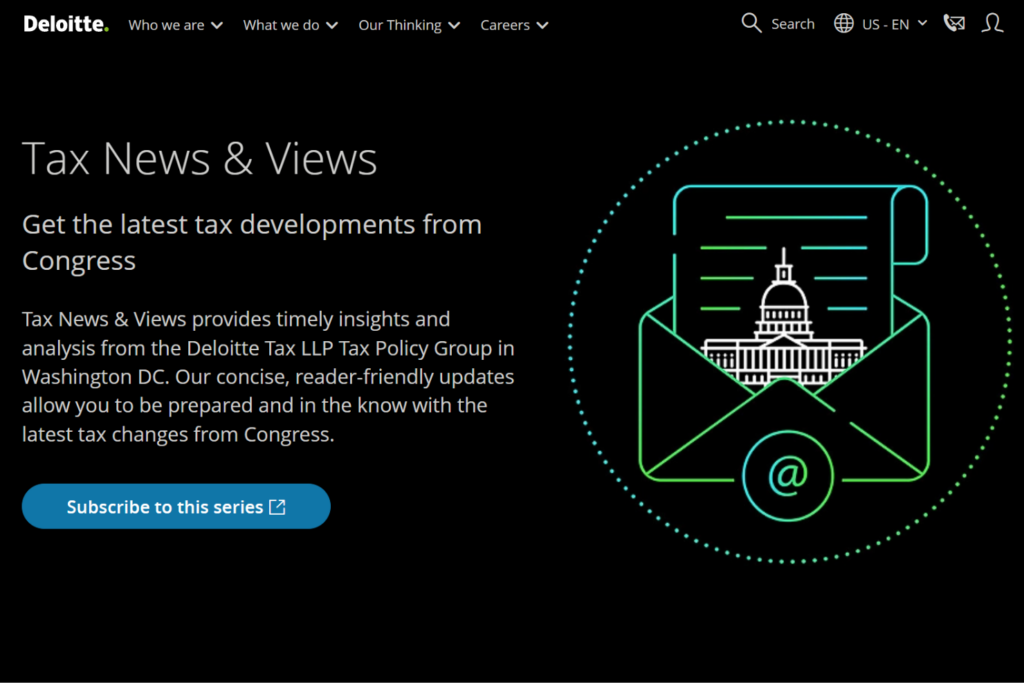Click the Get the latest tax developments subheading
This screenshot has width=1024, height=683.
point(252,242)
